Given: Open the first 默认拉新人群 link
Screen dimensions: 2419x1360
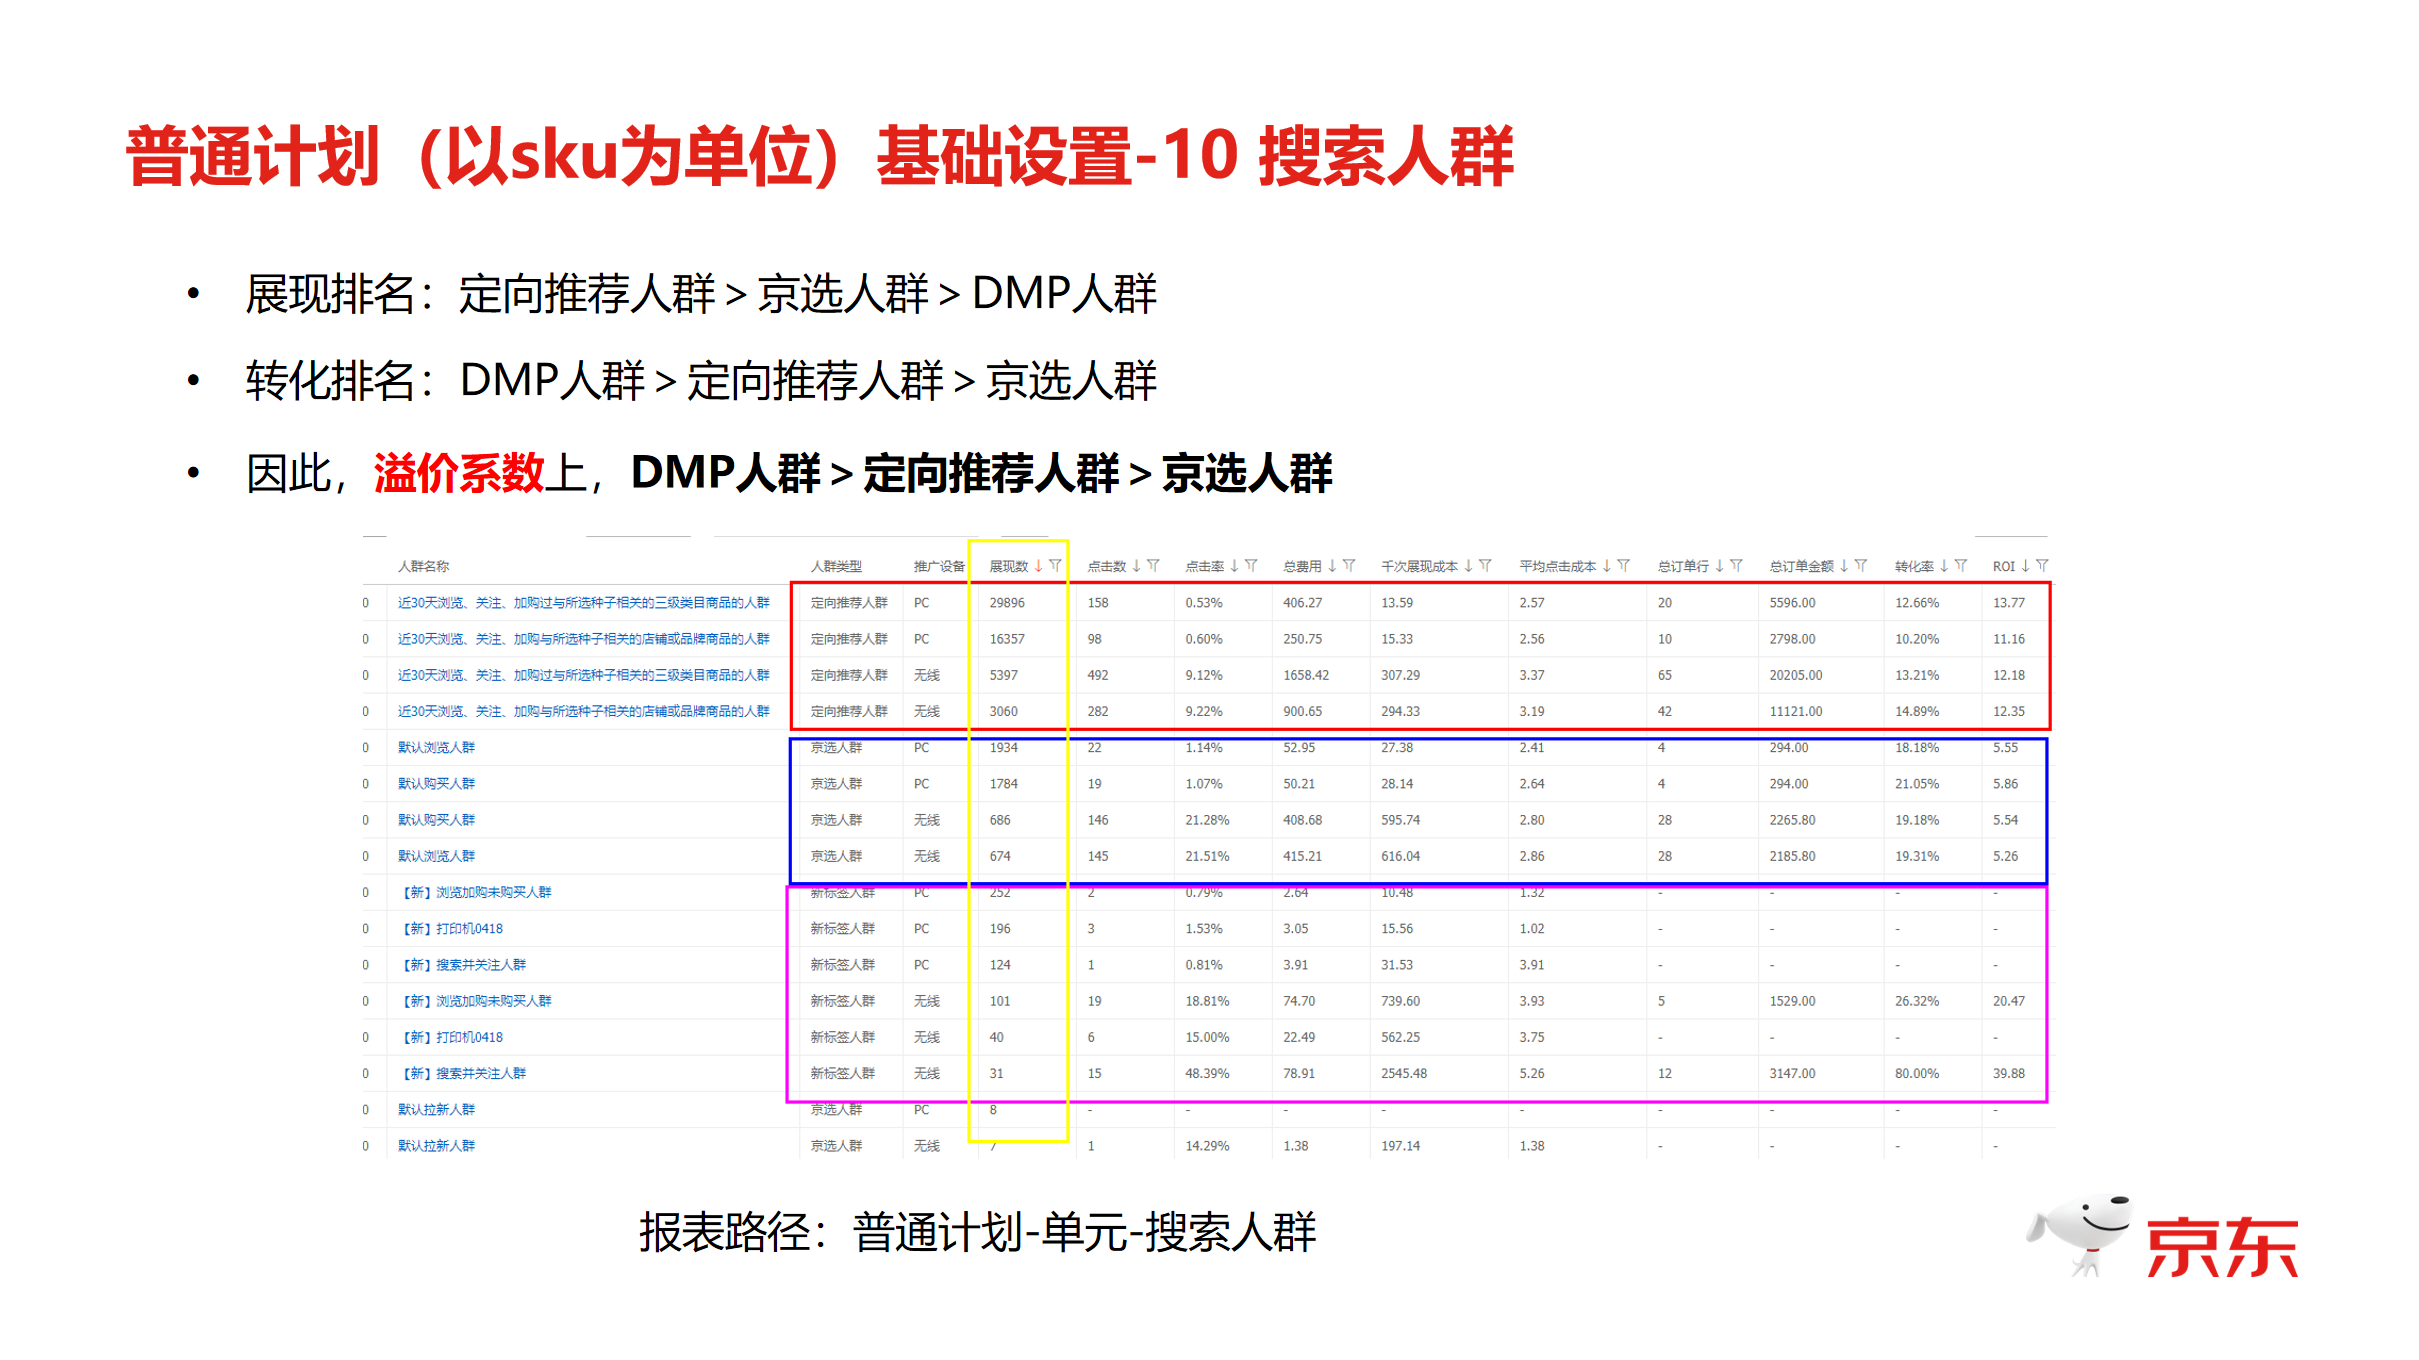Looking at the screenshot, I should point(436,1109).
